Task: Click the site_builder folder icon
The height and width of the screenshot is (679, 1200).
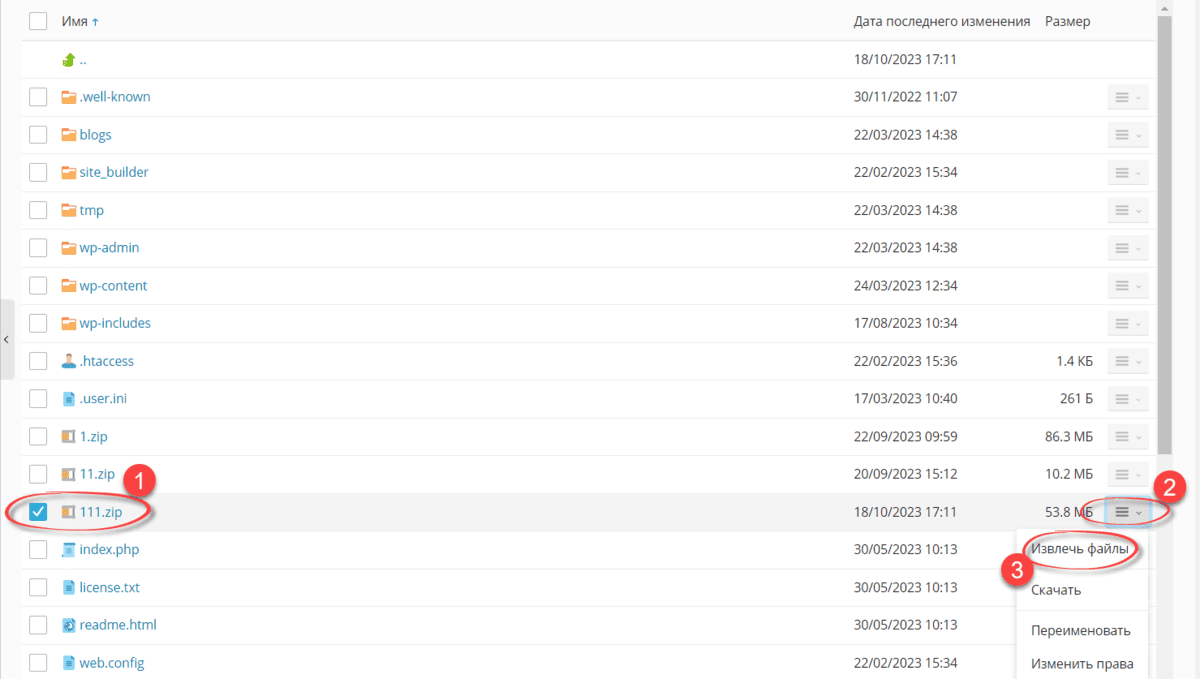Action: pos(68,173)
